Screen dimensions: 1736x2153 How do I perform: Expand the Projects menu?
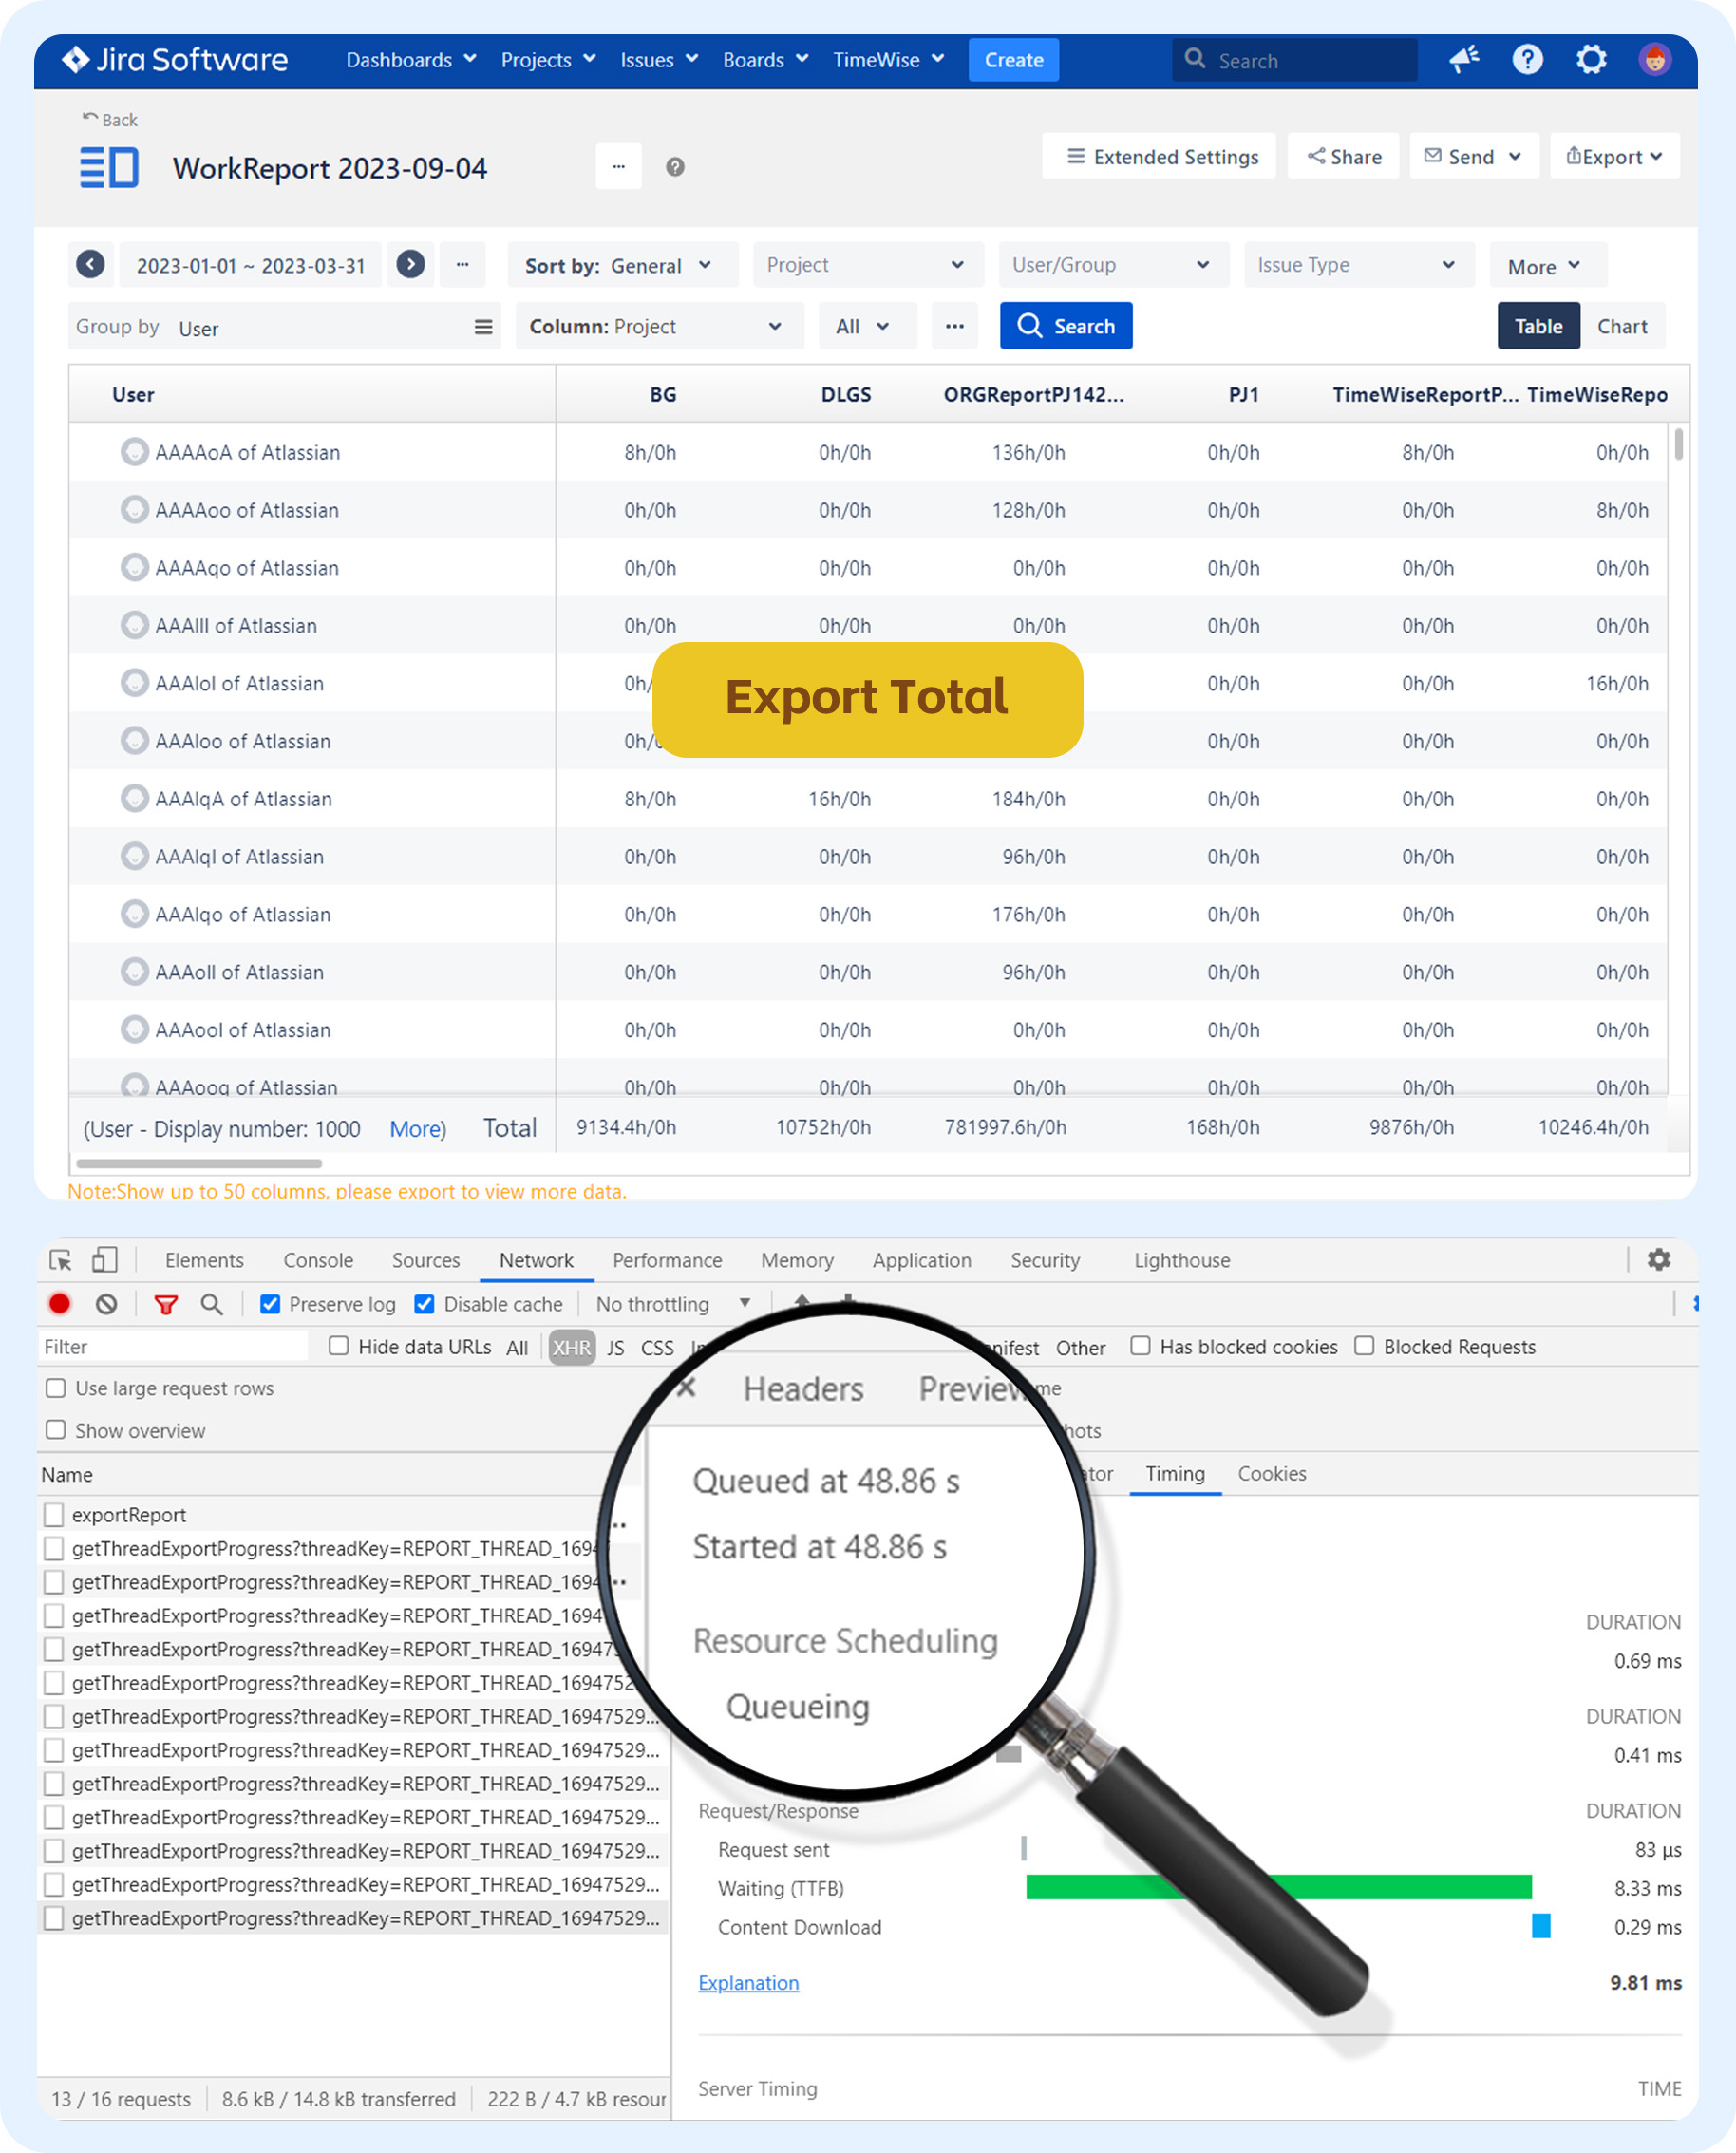(x=548, y=60)
